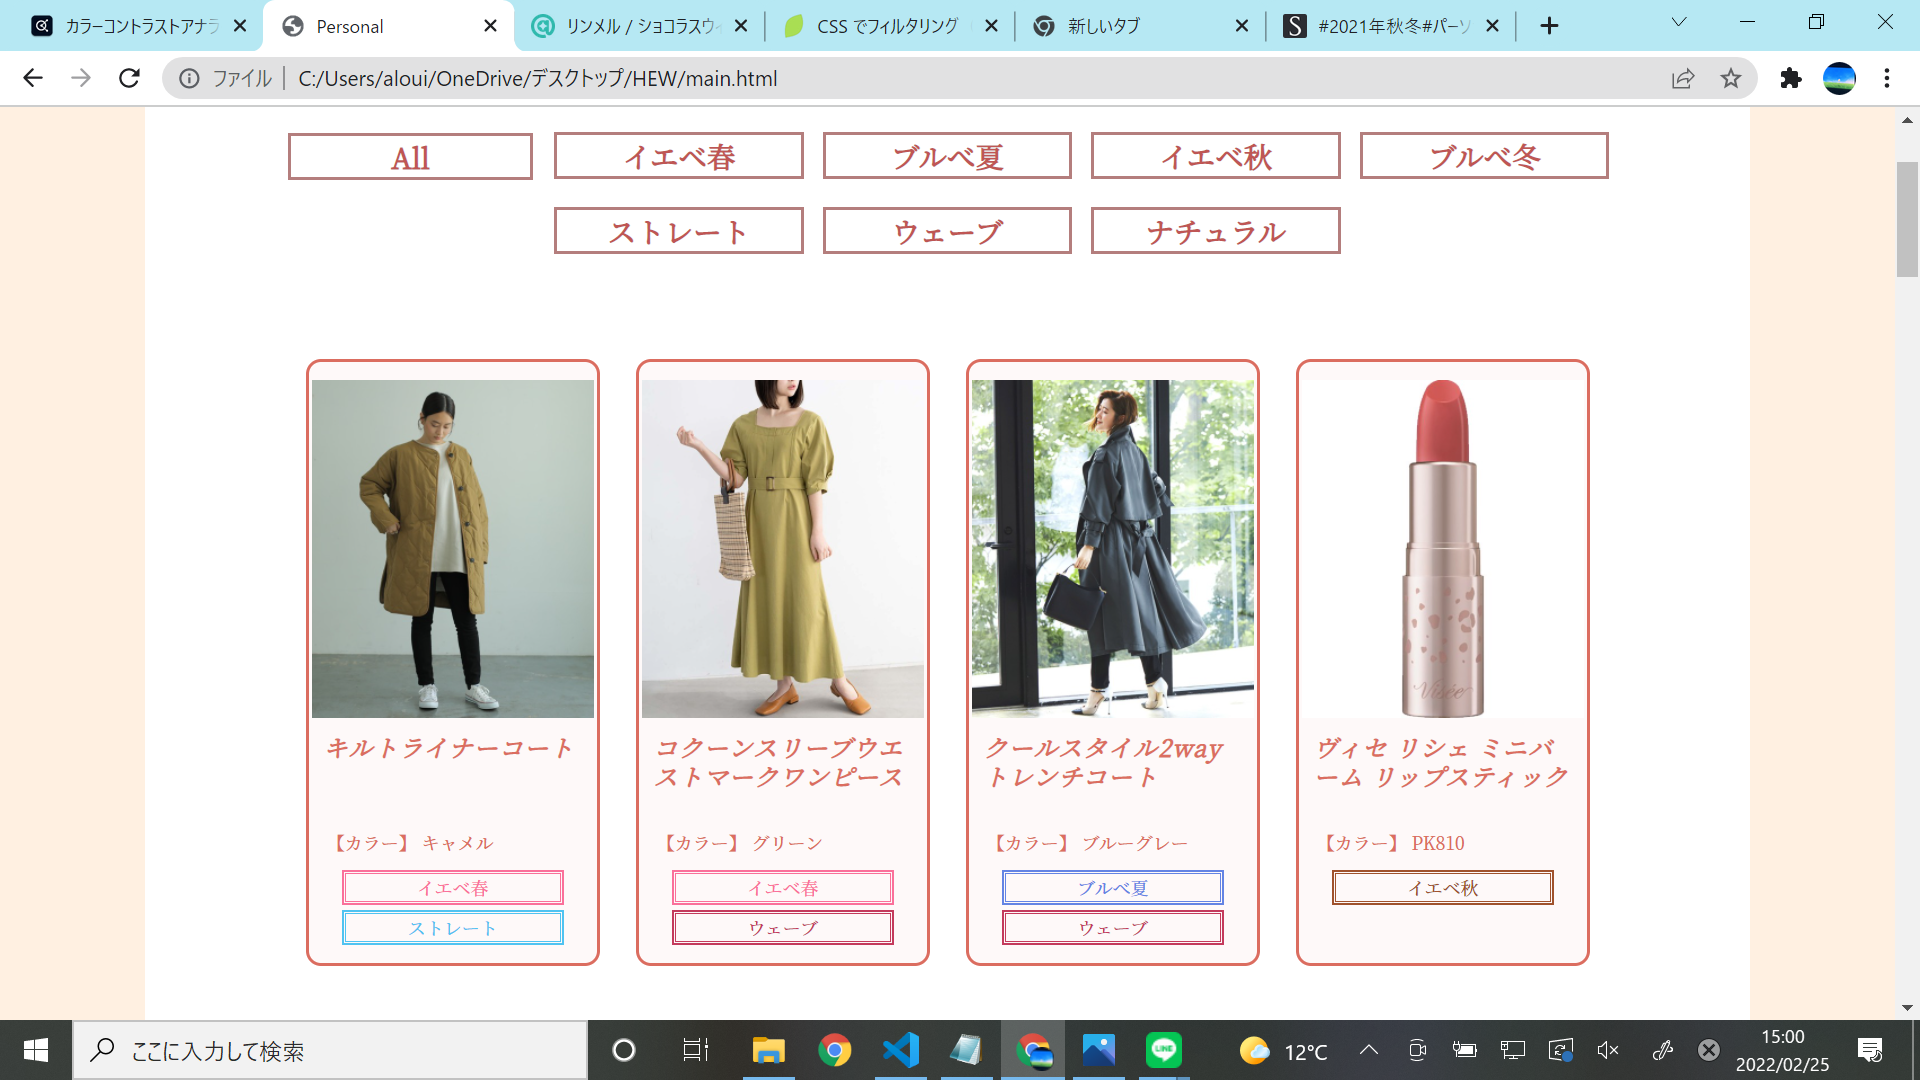Expand the tab search dropdown arrow
The width and height of the screenshot is (1920, 1080).
click(x=1679, y=22)
